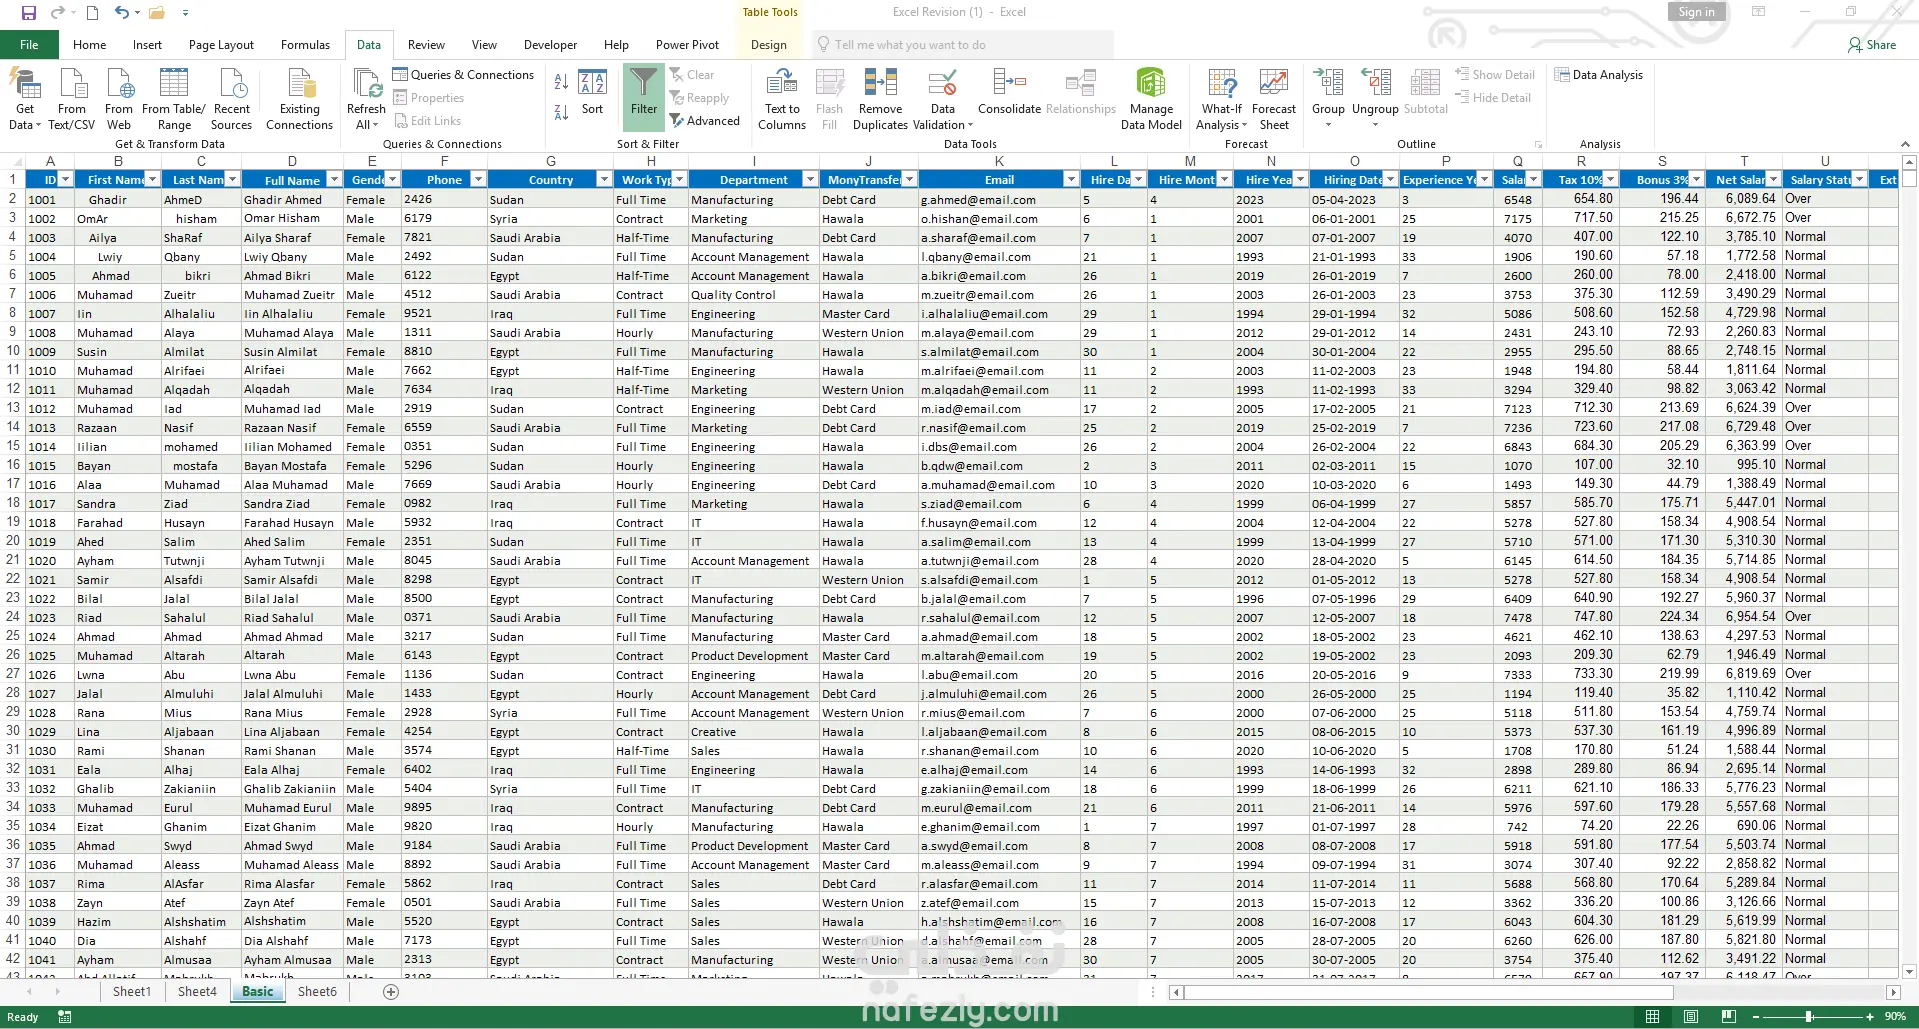Switch to the Home ribbon tab
Screen dimensions: 1919x1029
click(x=89, y=45)
